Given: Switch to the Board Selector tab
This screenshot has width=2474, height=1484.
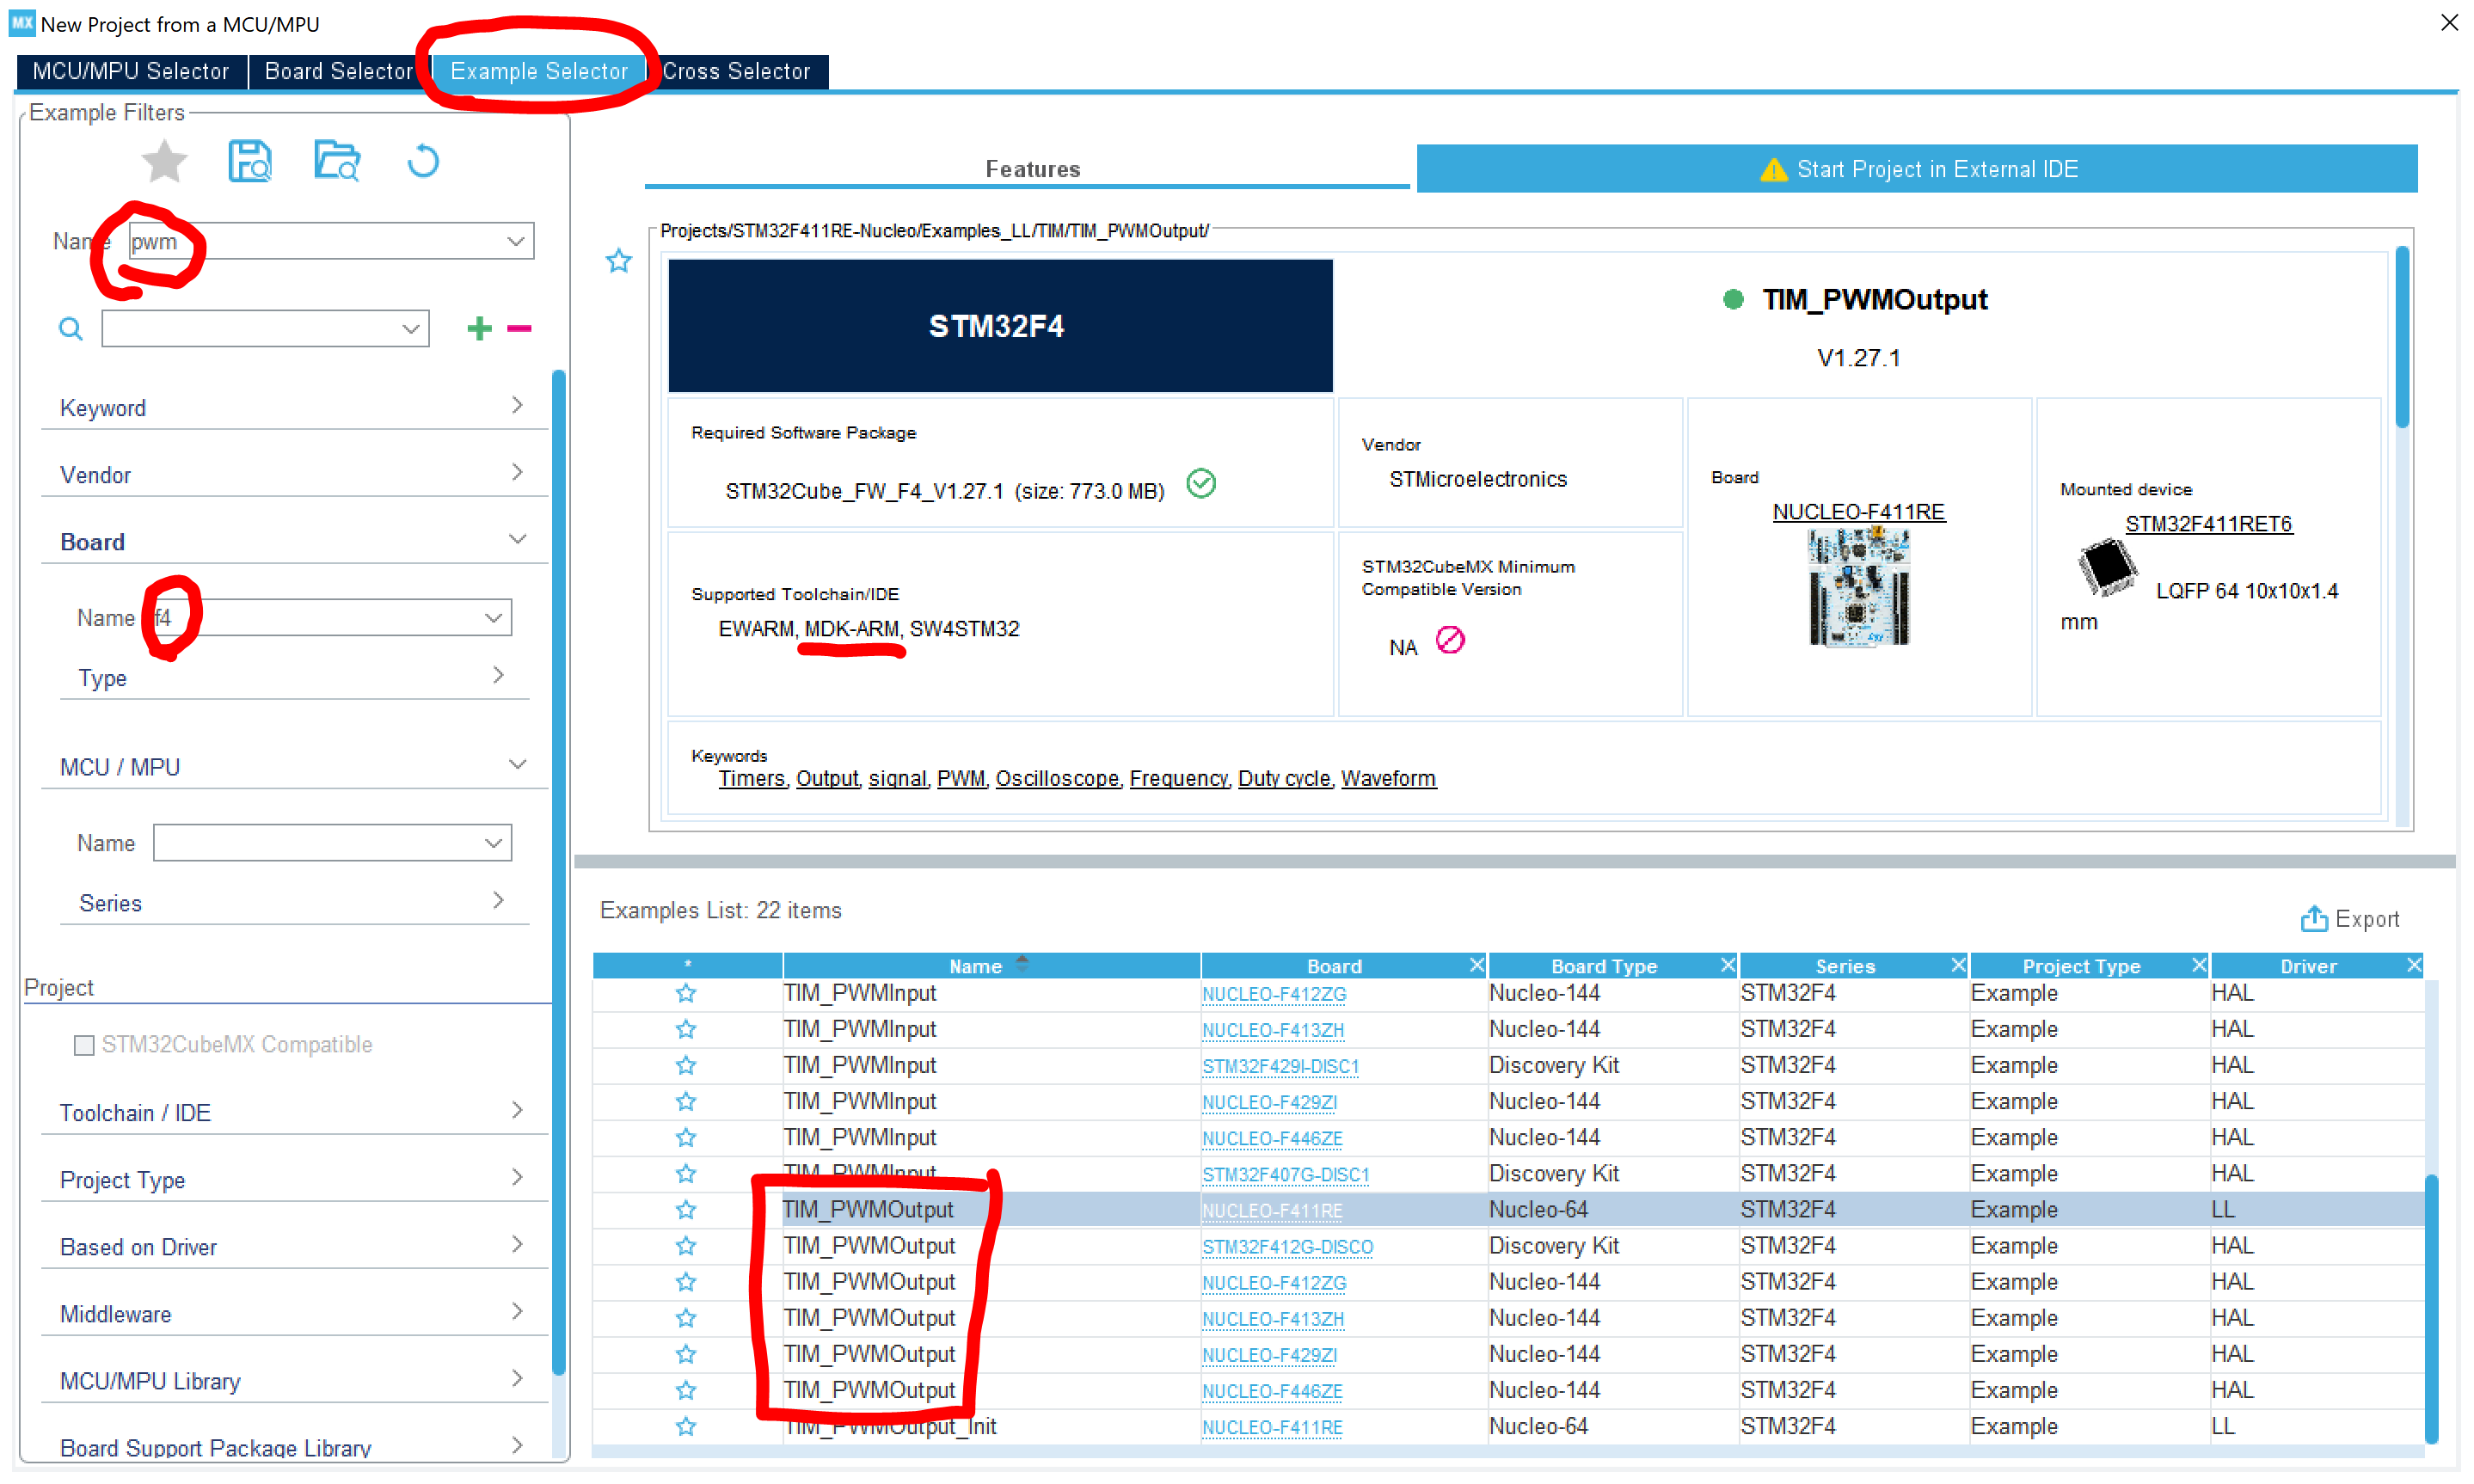Looking at the screenshot, I should click(338, 71).
